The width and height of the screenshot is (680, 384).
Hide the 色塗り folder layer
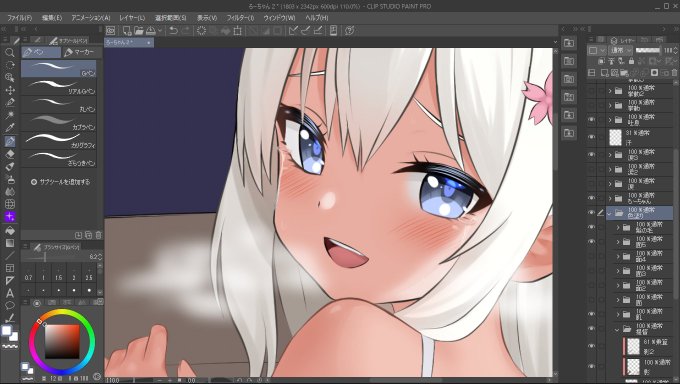pos(592,213)
